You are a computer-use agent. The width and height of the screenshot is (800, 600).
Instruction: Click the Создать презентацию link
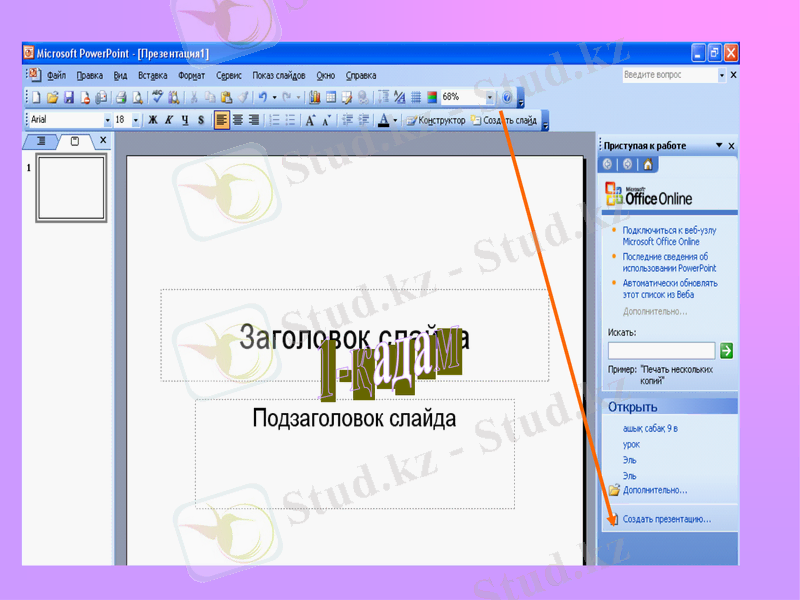pos(666,519)
